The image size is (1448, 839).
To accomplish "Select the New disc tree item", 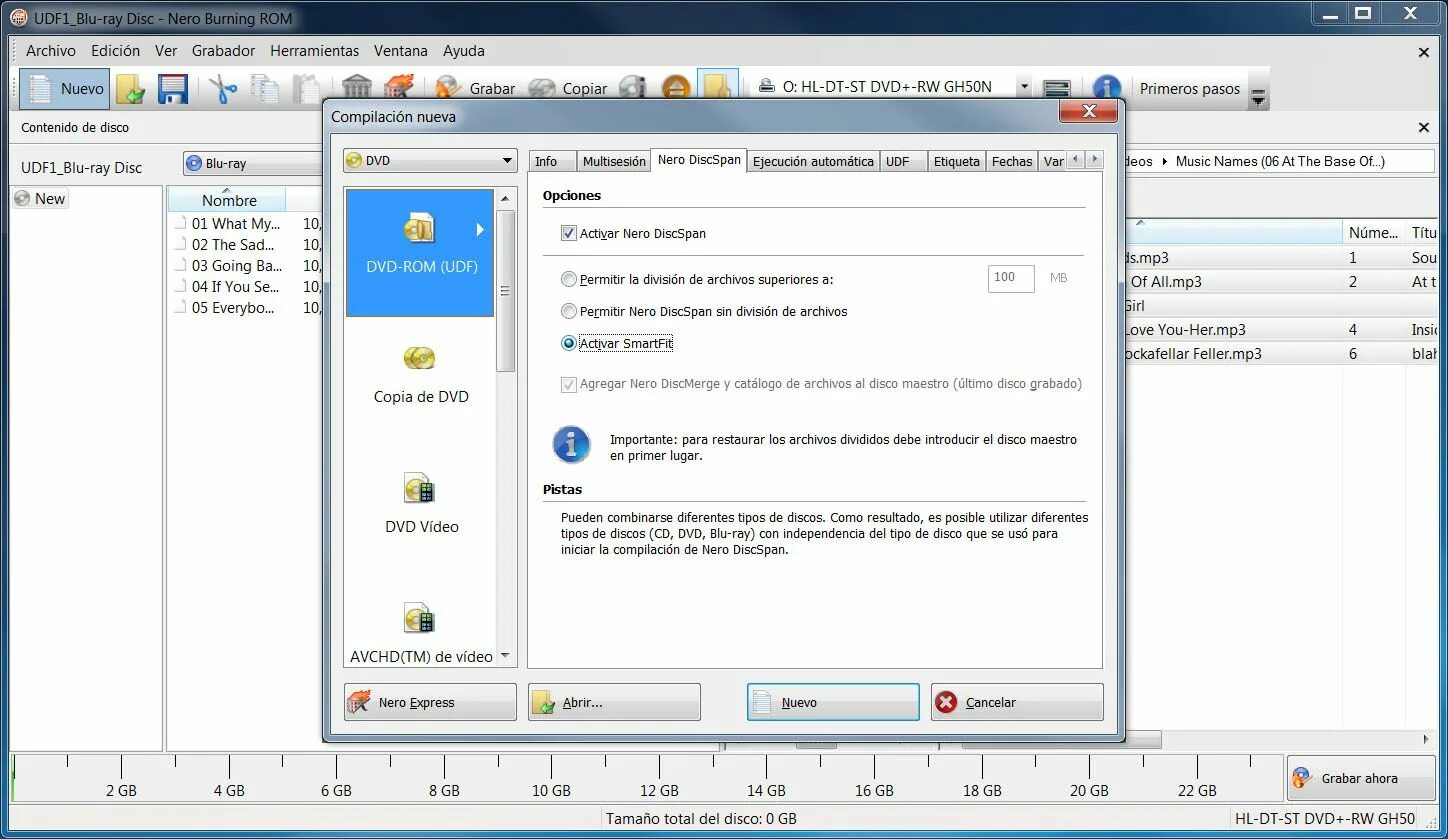I will 41,198.
